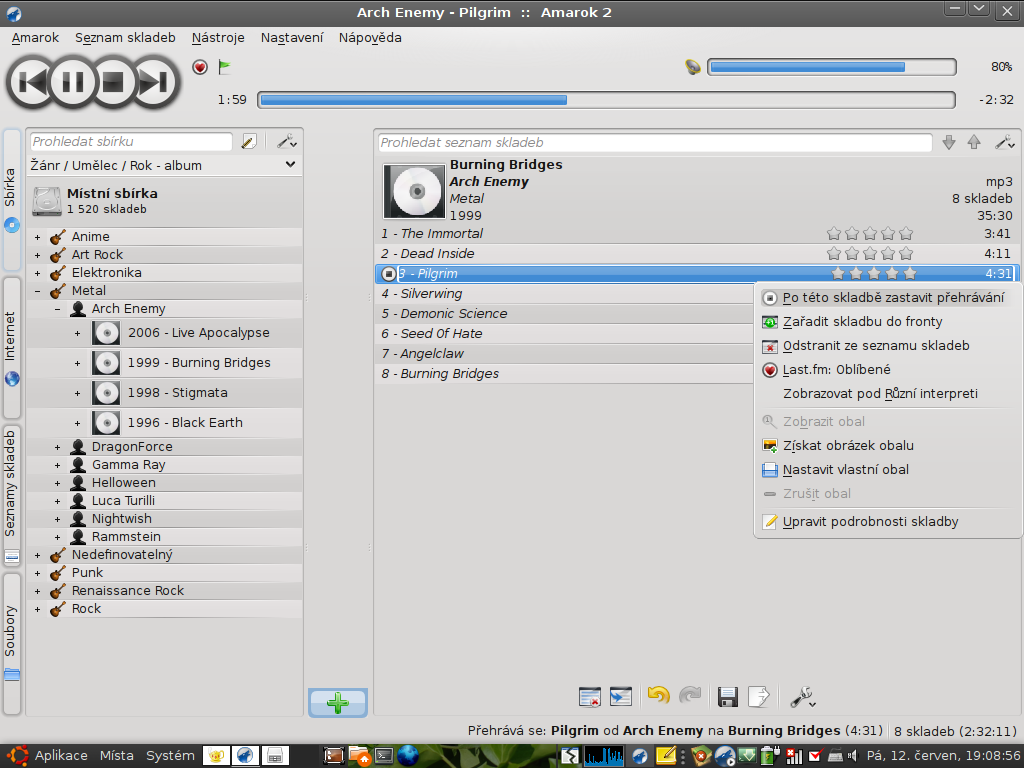Click the Burning Bridges album cover
1024x768 pixels.
point(414,191)
